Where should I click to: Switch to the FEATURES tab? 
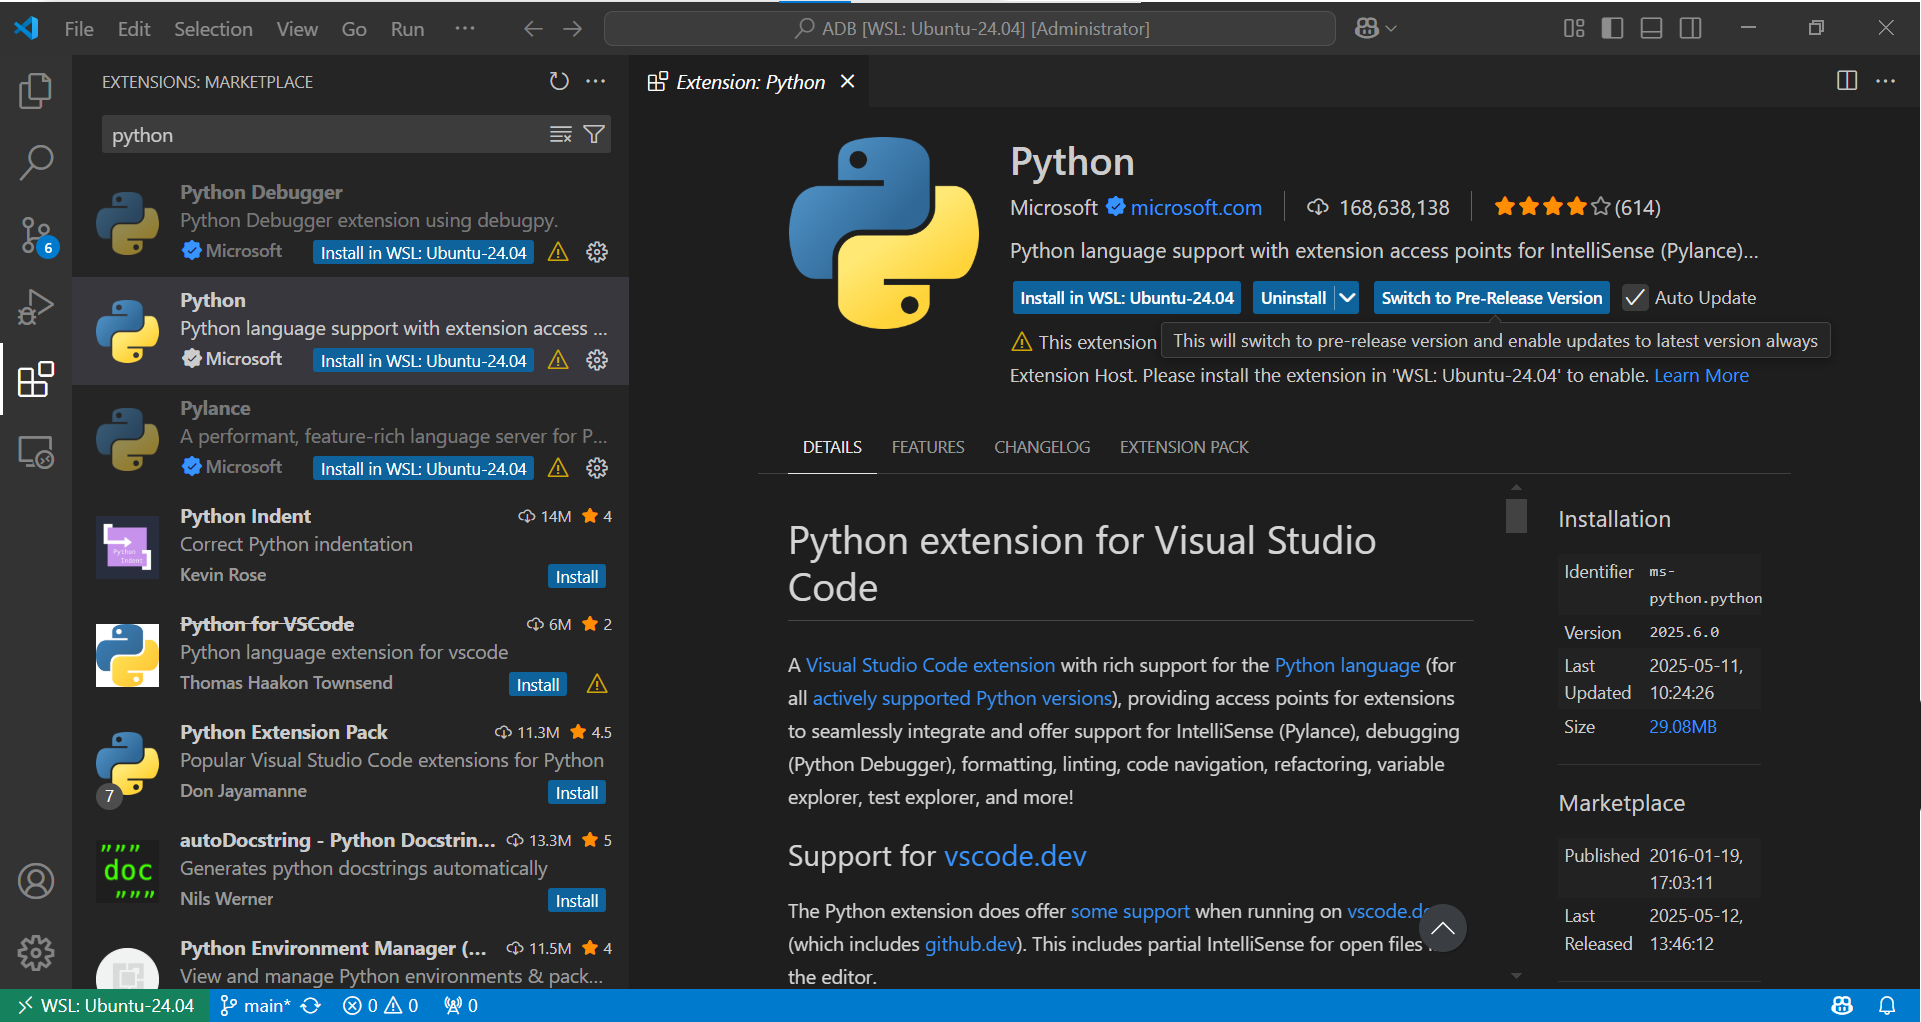928,447
